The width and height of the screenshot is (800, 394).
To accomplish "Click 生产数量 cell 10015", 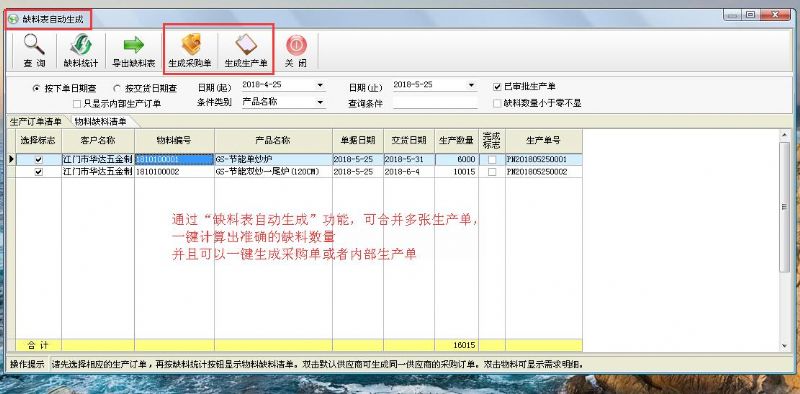I will click(457, 173).
